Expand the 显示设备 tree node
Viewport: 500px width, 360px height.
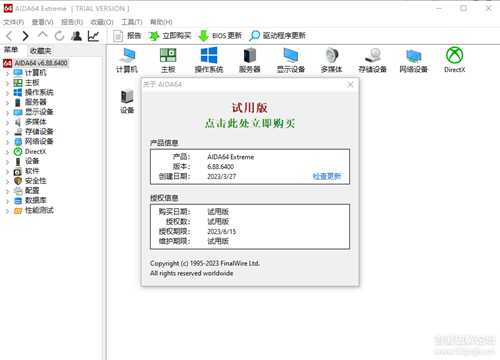tap(7, 112)
